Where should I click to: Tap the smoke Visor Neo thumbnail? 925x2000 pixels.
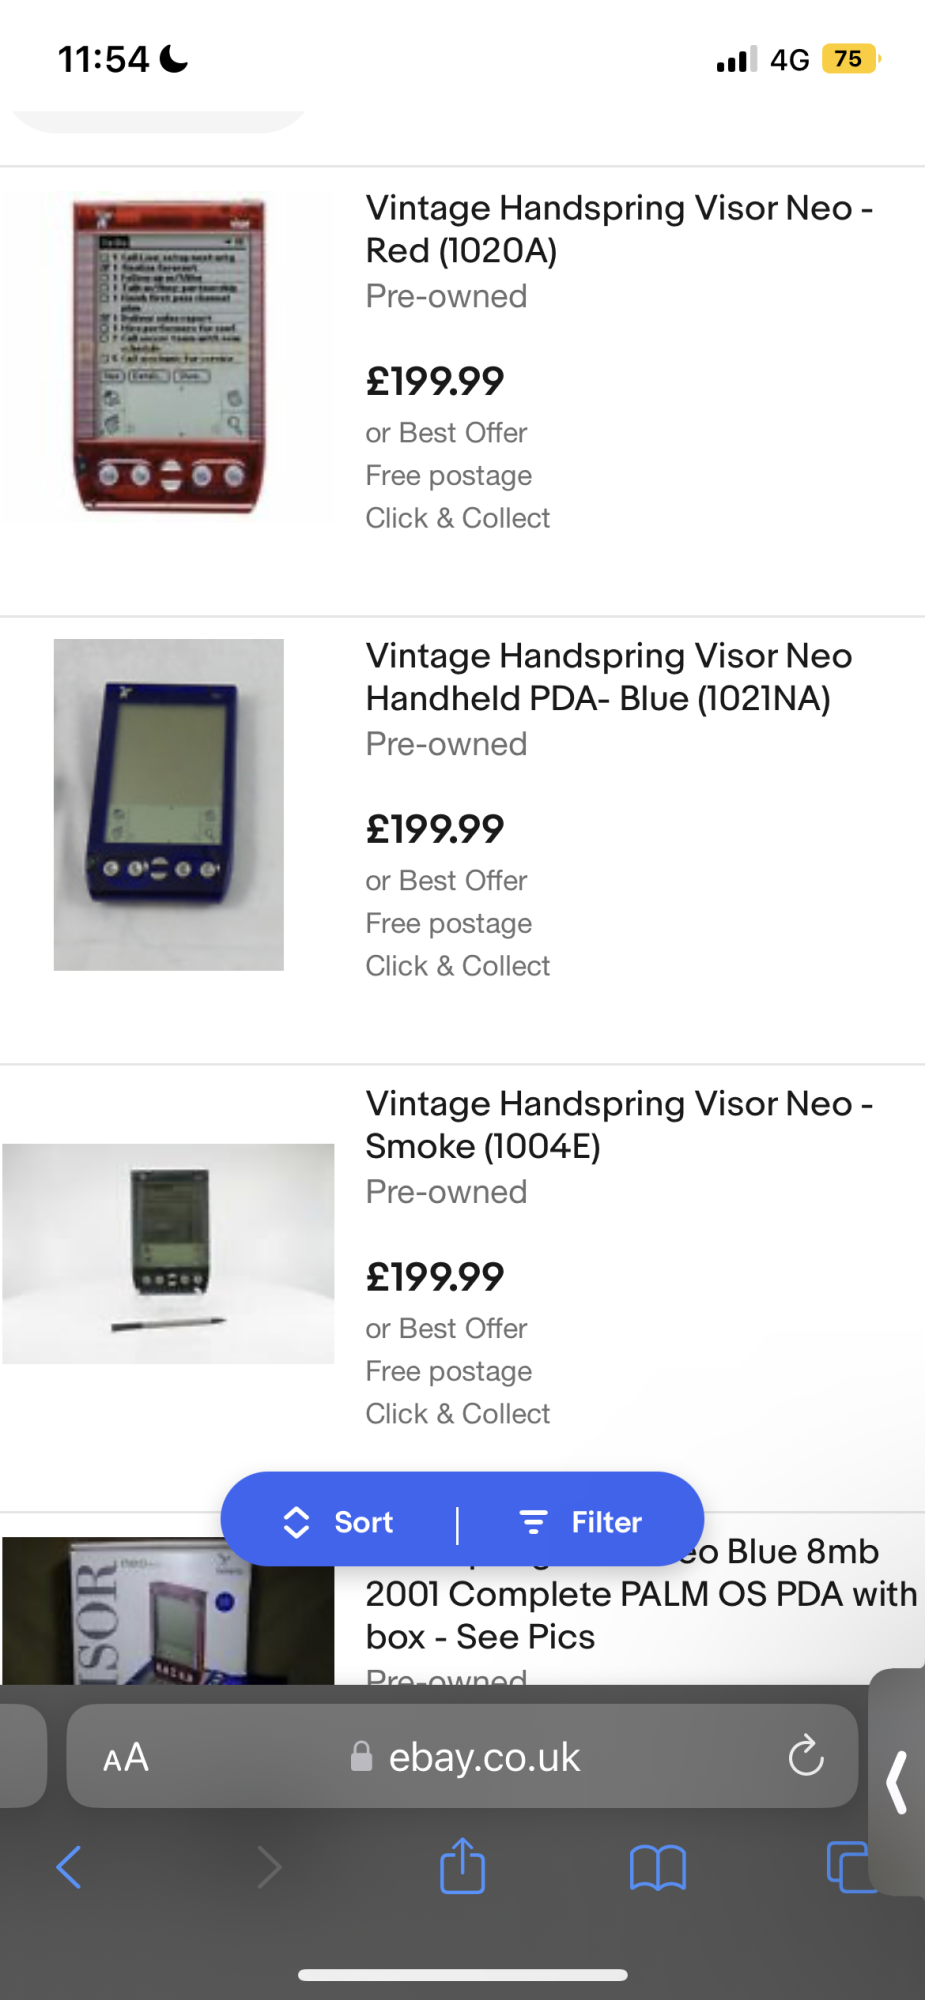pos(168,1253)
